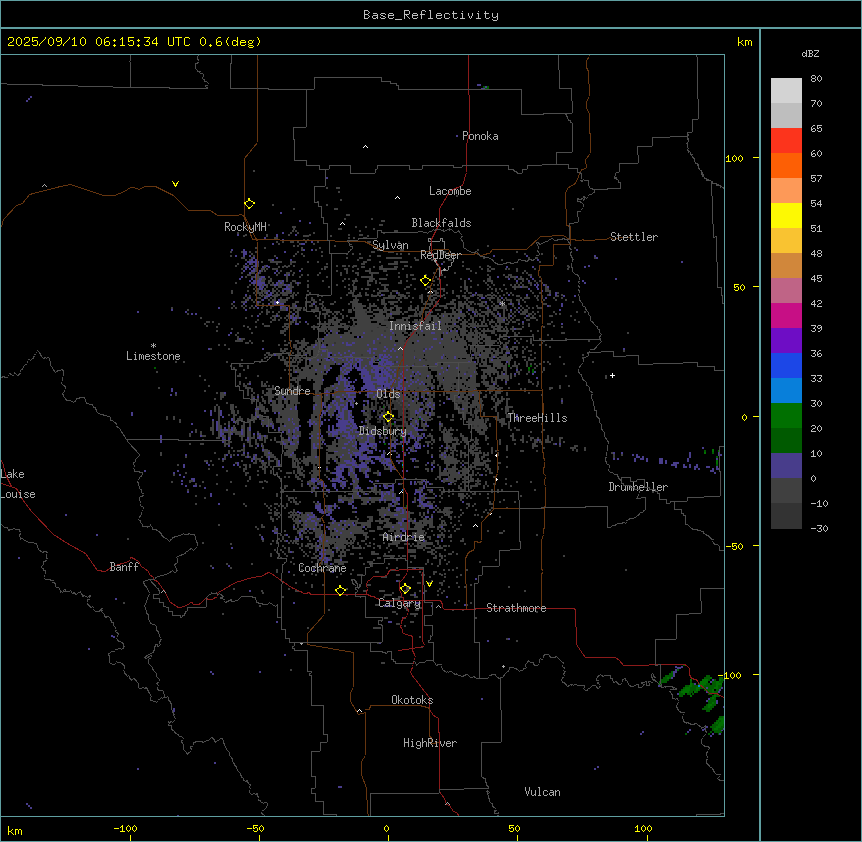Select the slate-blue 0-10 dBZ legend swatch
Screen dimensions: 862x842
tap(786, 466)
